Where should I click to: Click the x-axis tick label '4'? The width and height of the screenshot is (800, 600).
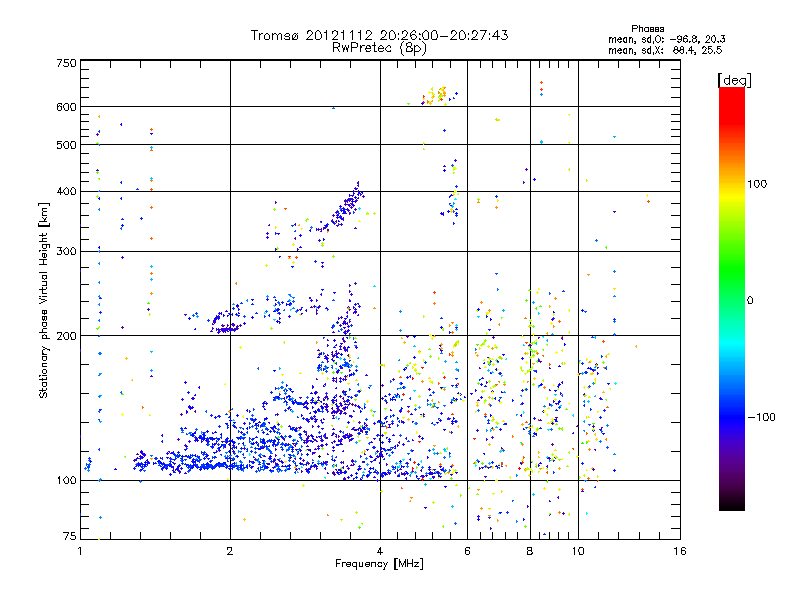(380, 551)
